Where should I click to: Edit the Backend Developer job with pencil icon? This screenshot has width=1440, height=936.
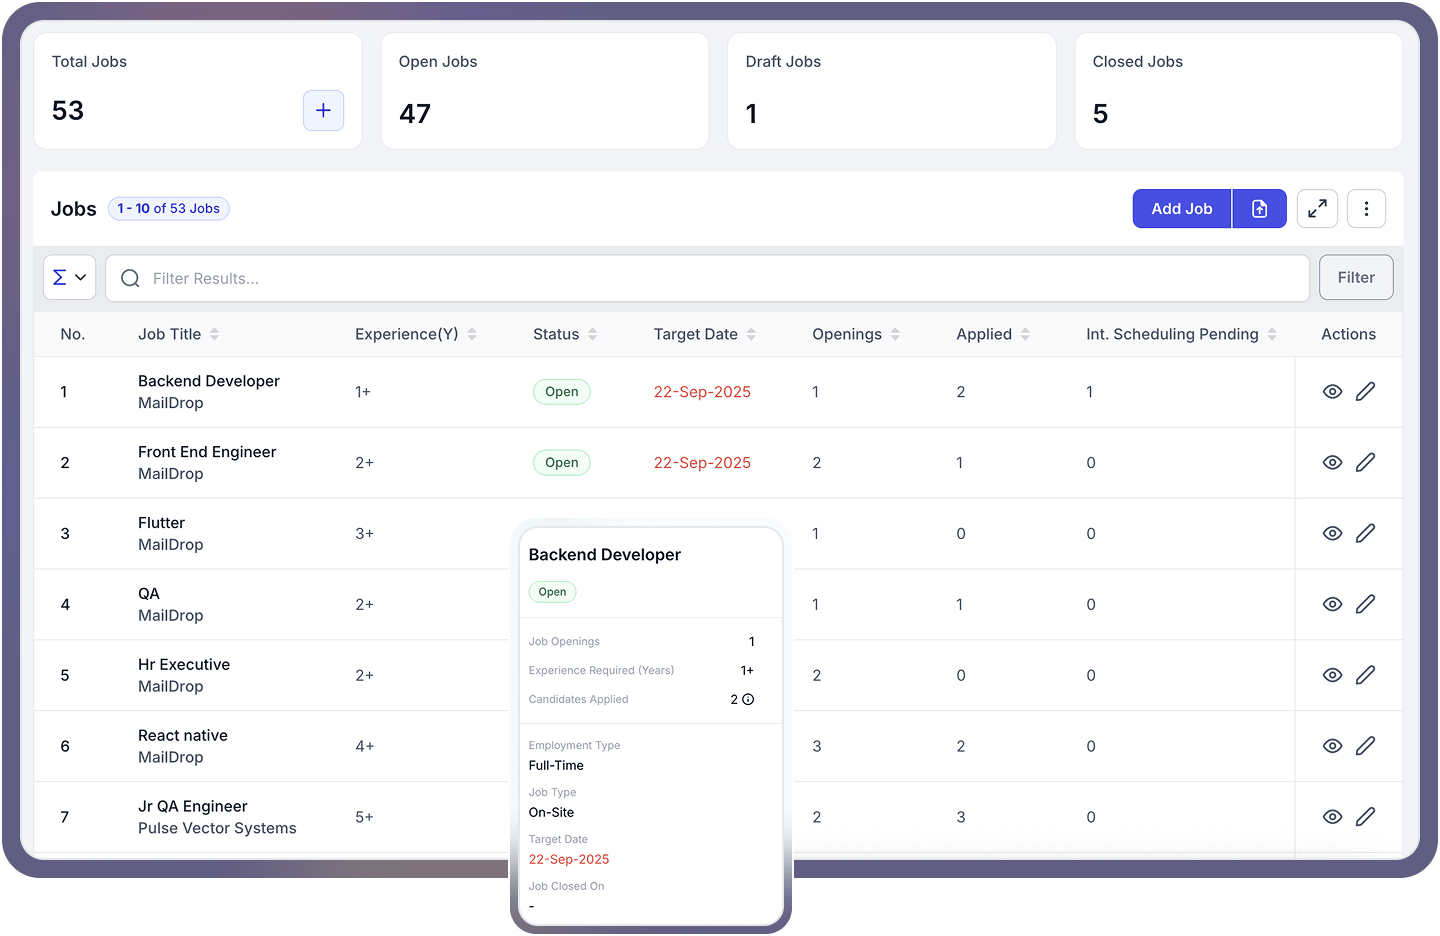pos(1366,391)
